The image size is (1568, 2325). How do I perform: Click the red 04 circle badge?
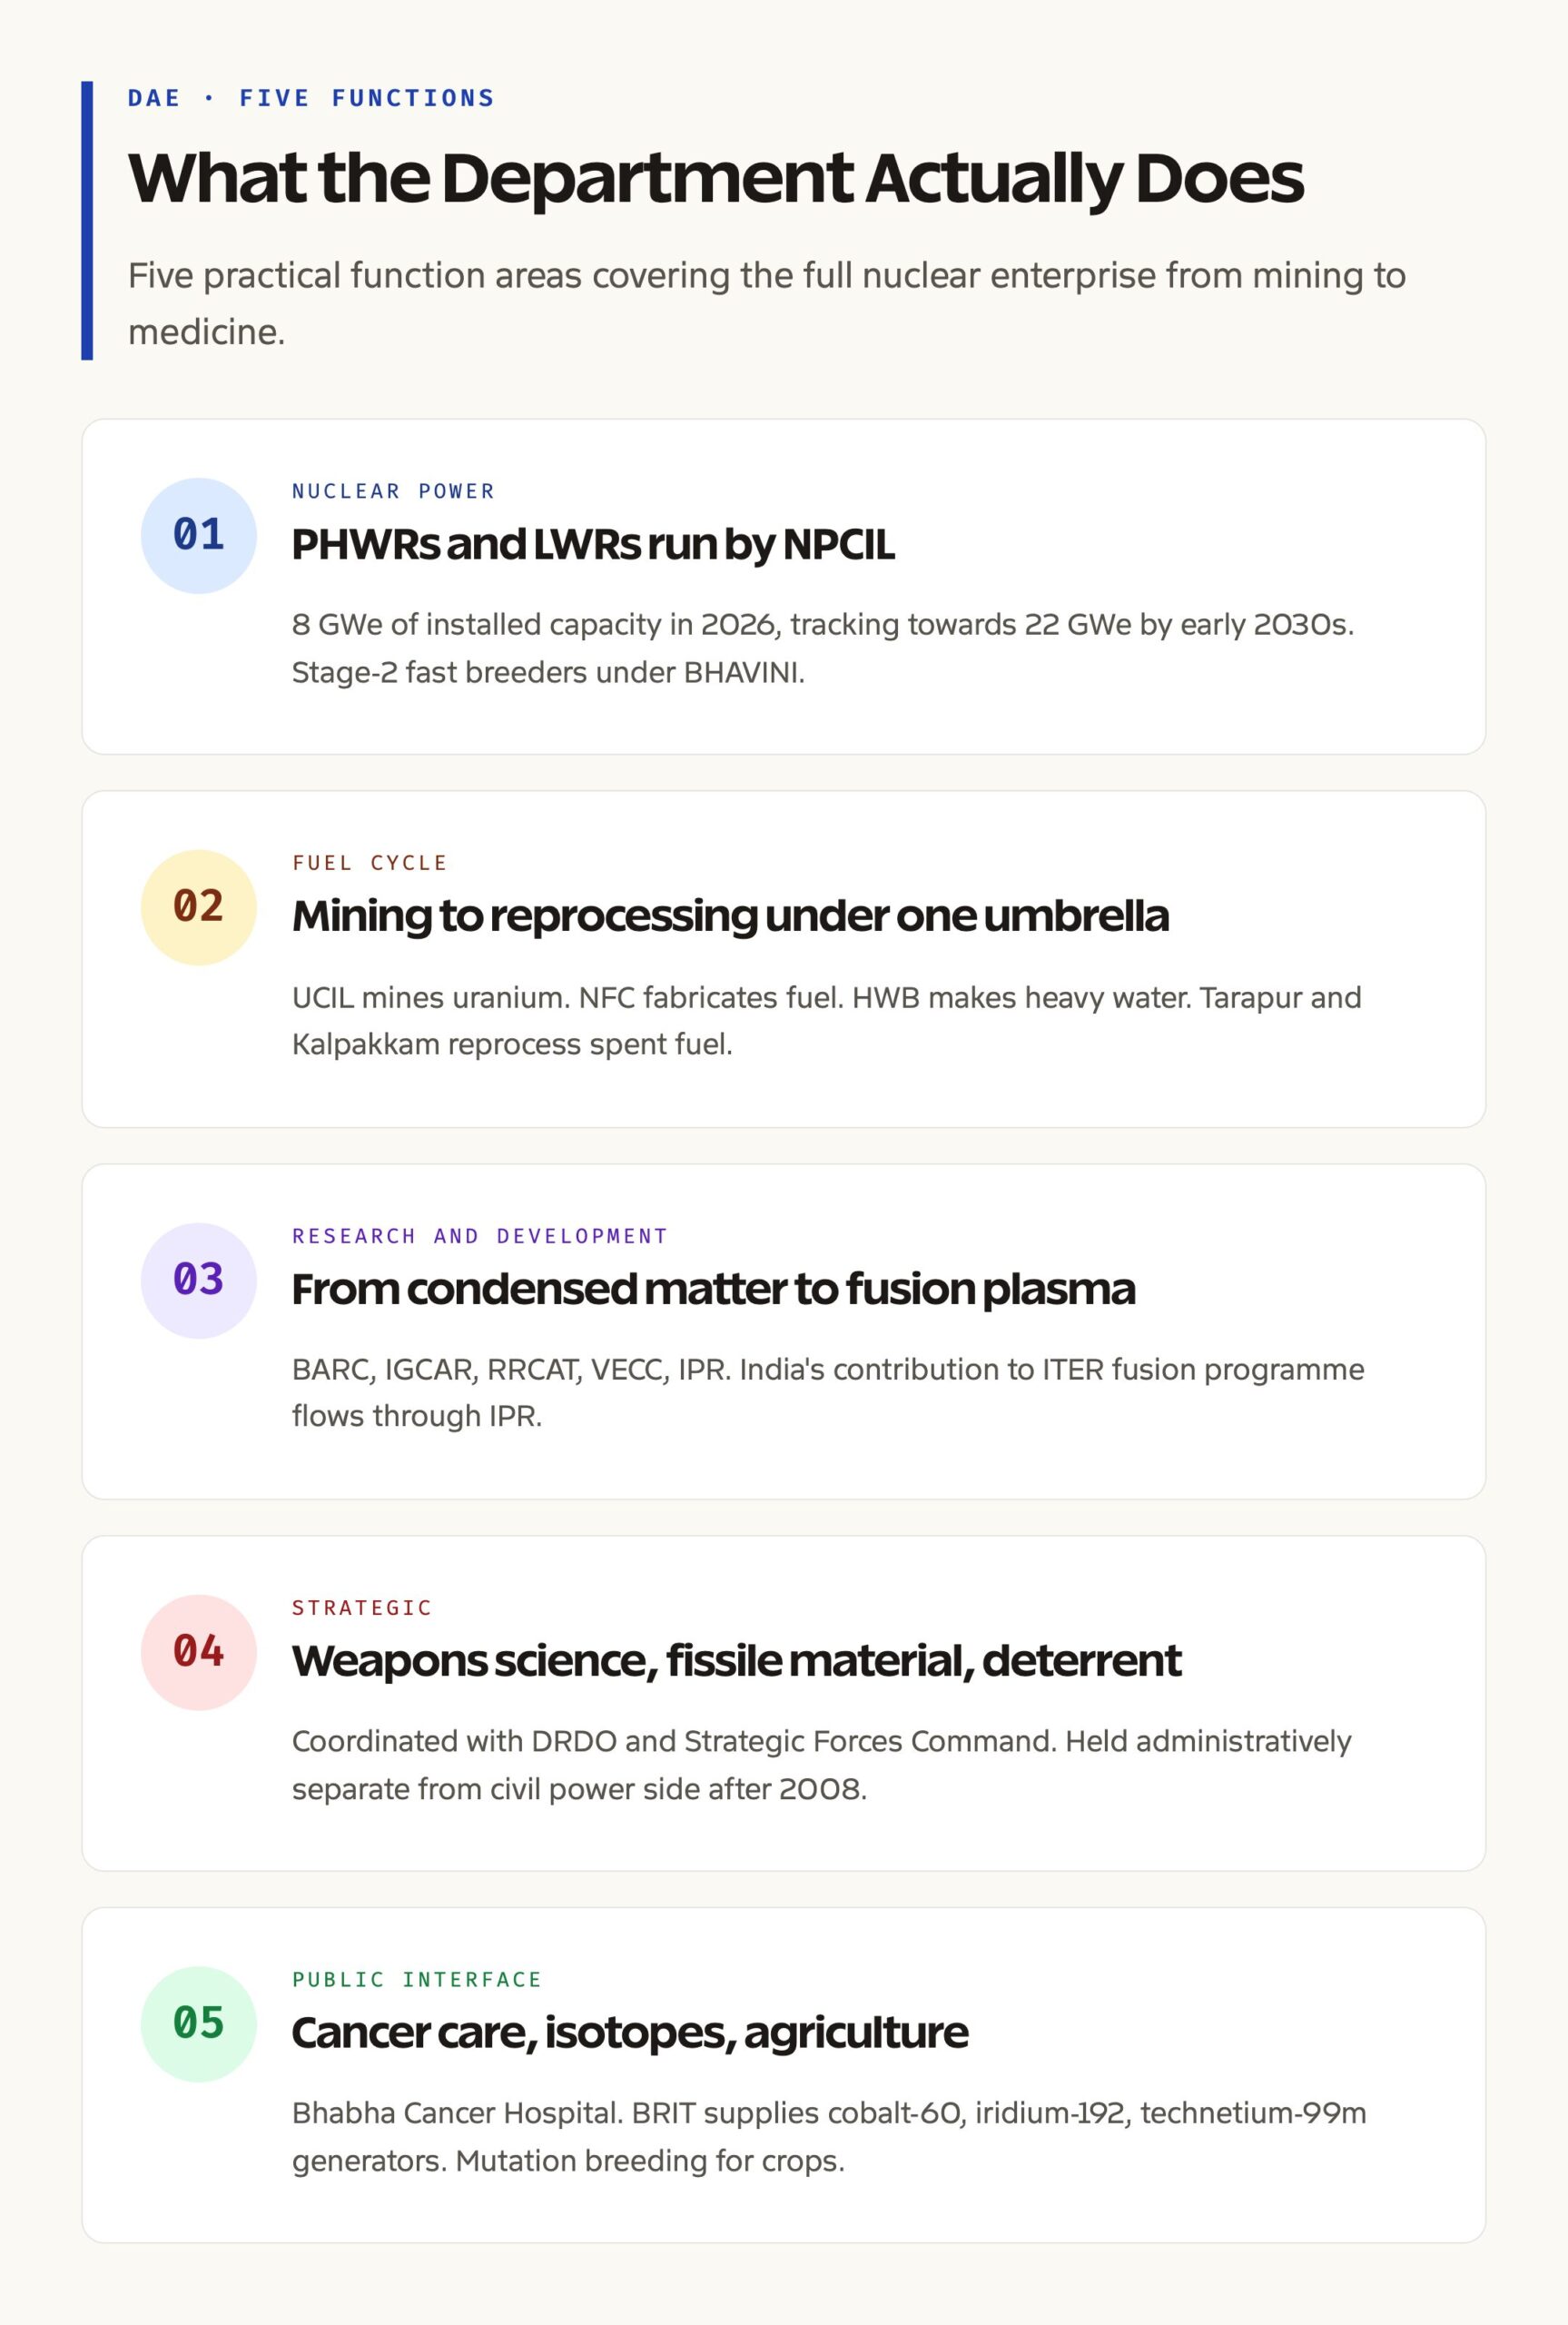(x=199, y=1653)
